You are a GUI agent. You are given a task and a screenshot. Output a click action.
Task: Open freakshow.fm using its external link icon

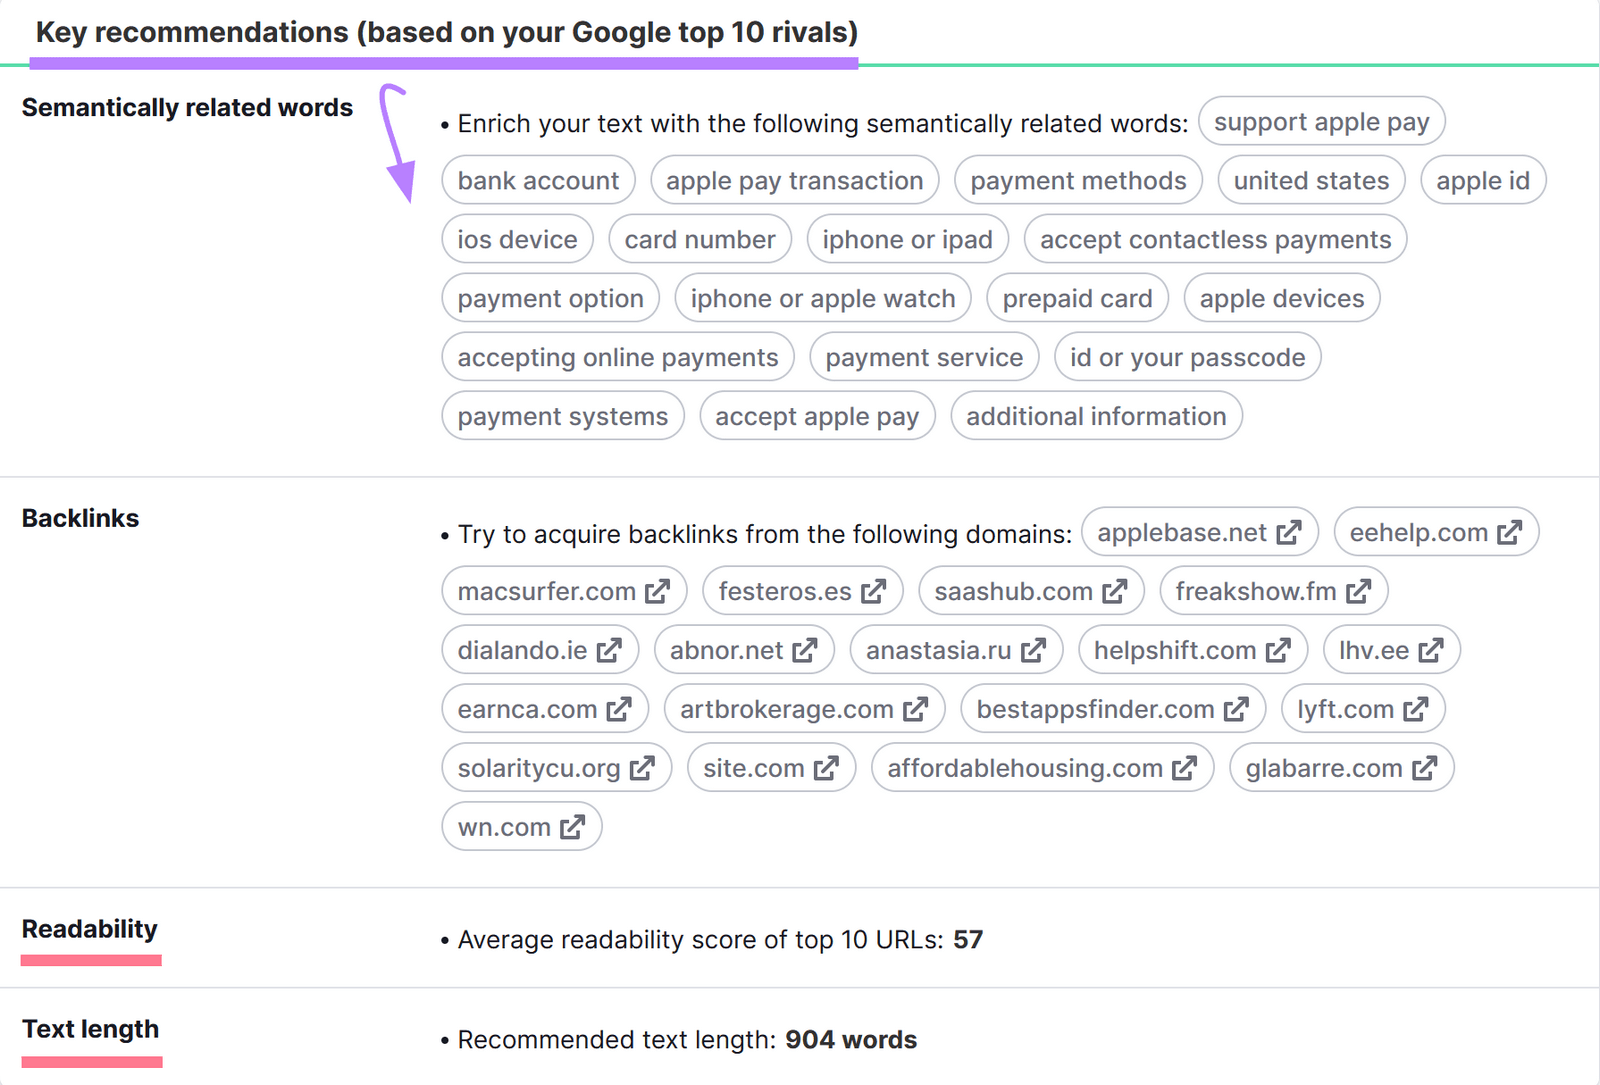coord(1359,591)
